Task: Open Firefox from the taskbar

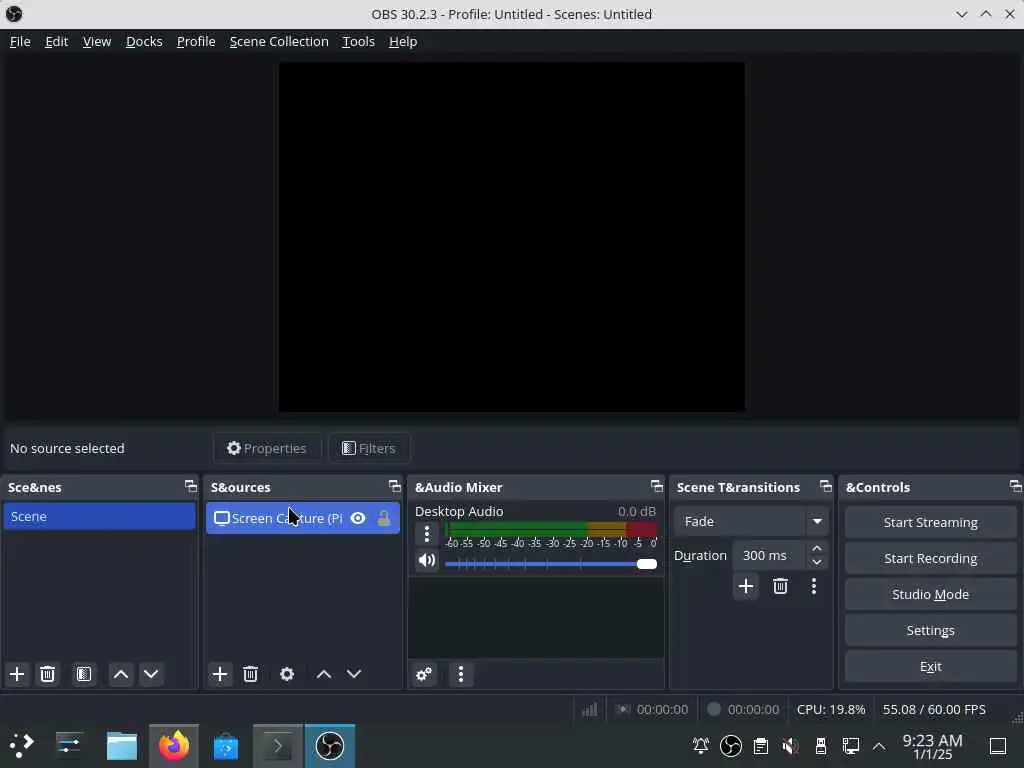Action: click(174, 746)
